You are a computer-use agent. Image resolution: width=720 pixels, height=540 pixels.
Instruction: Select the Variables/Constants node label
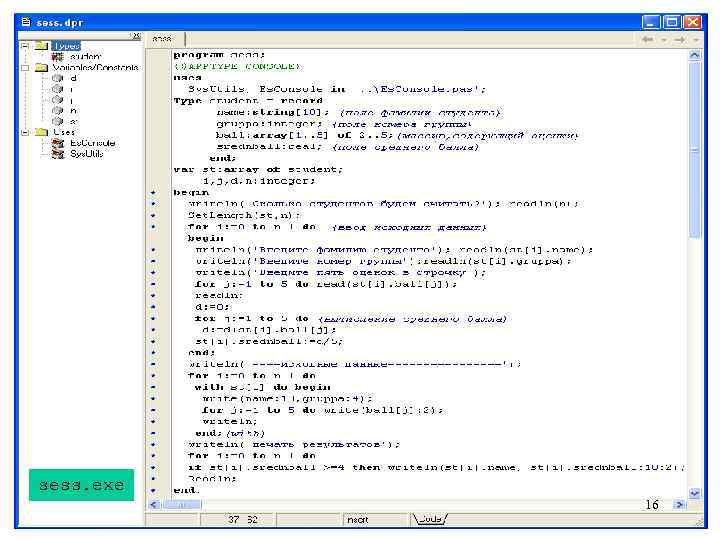point(95,68)
